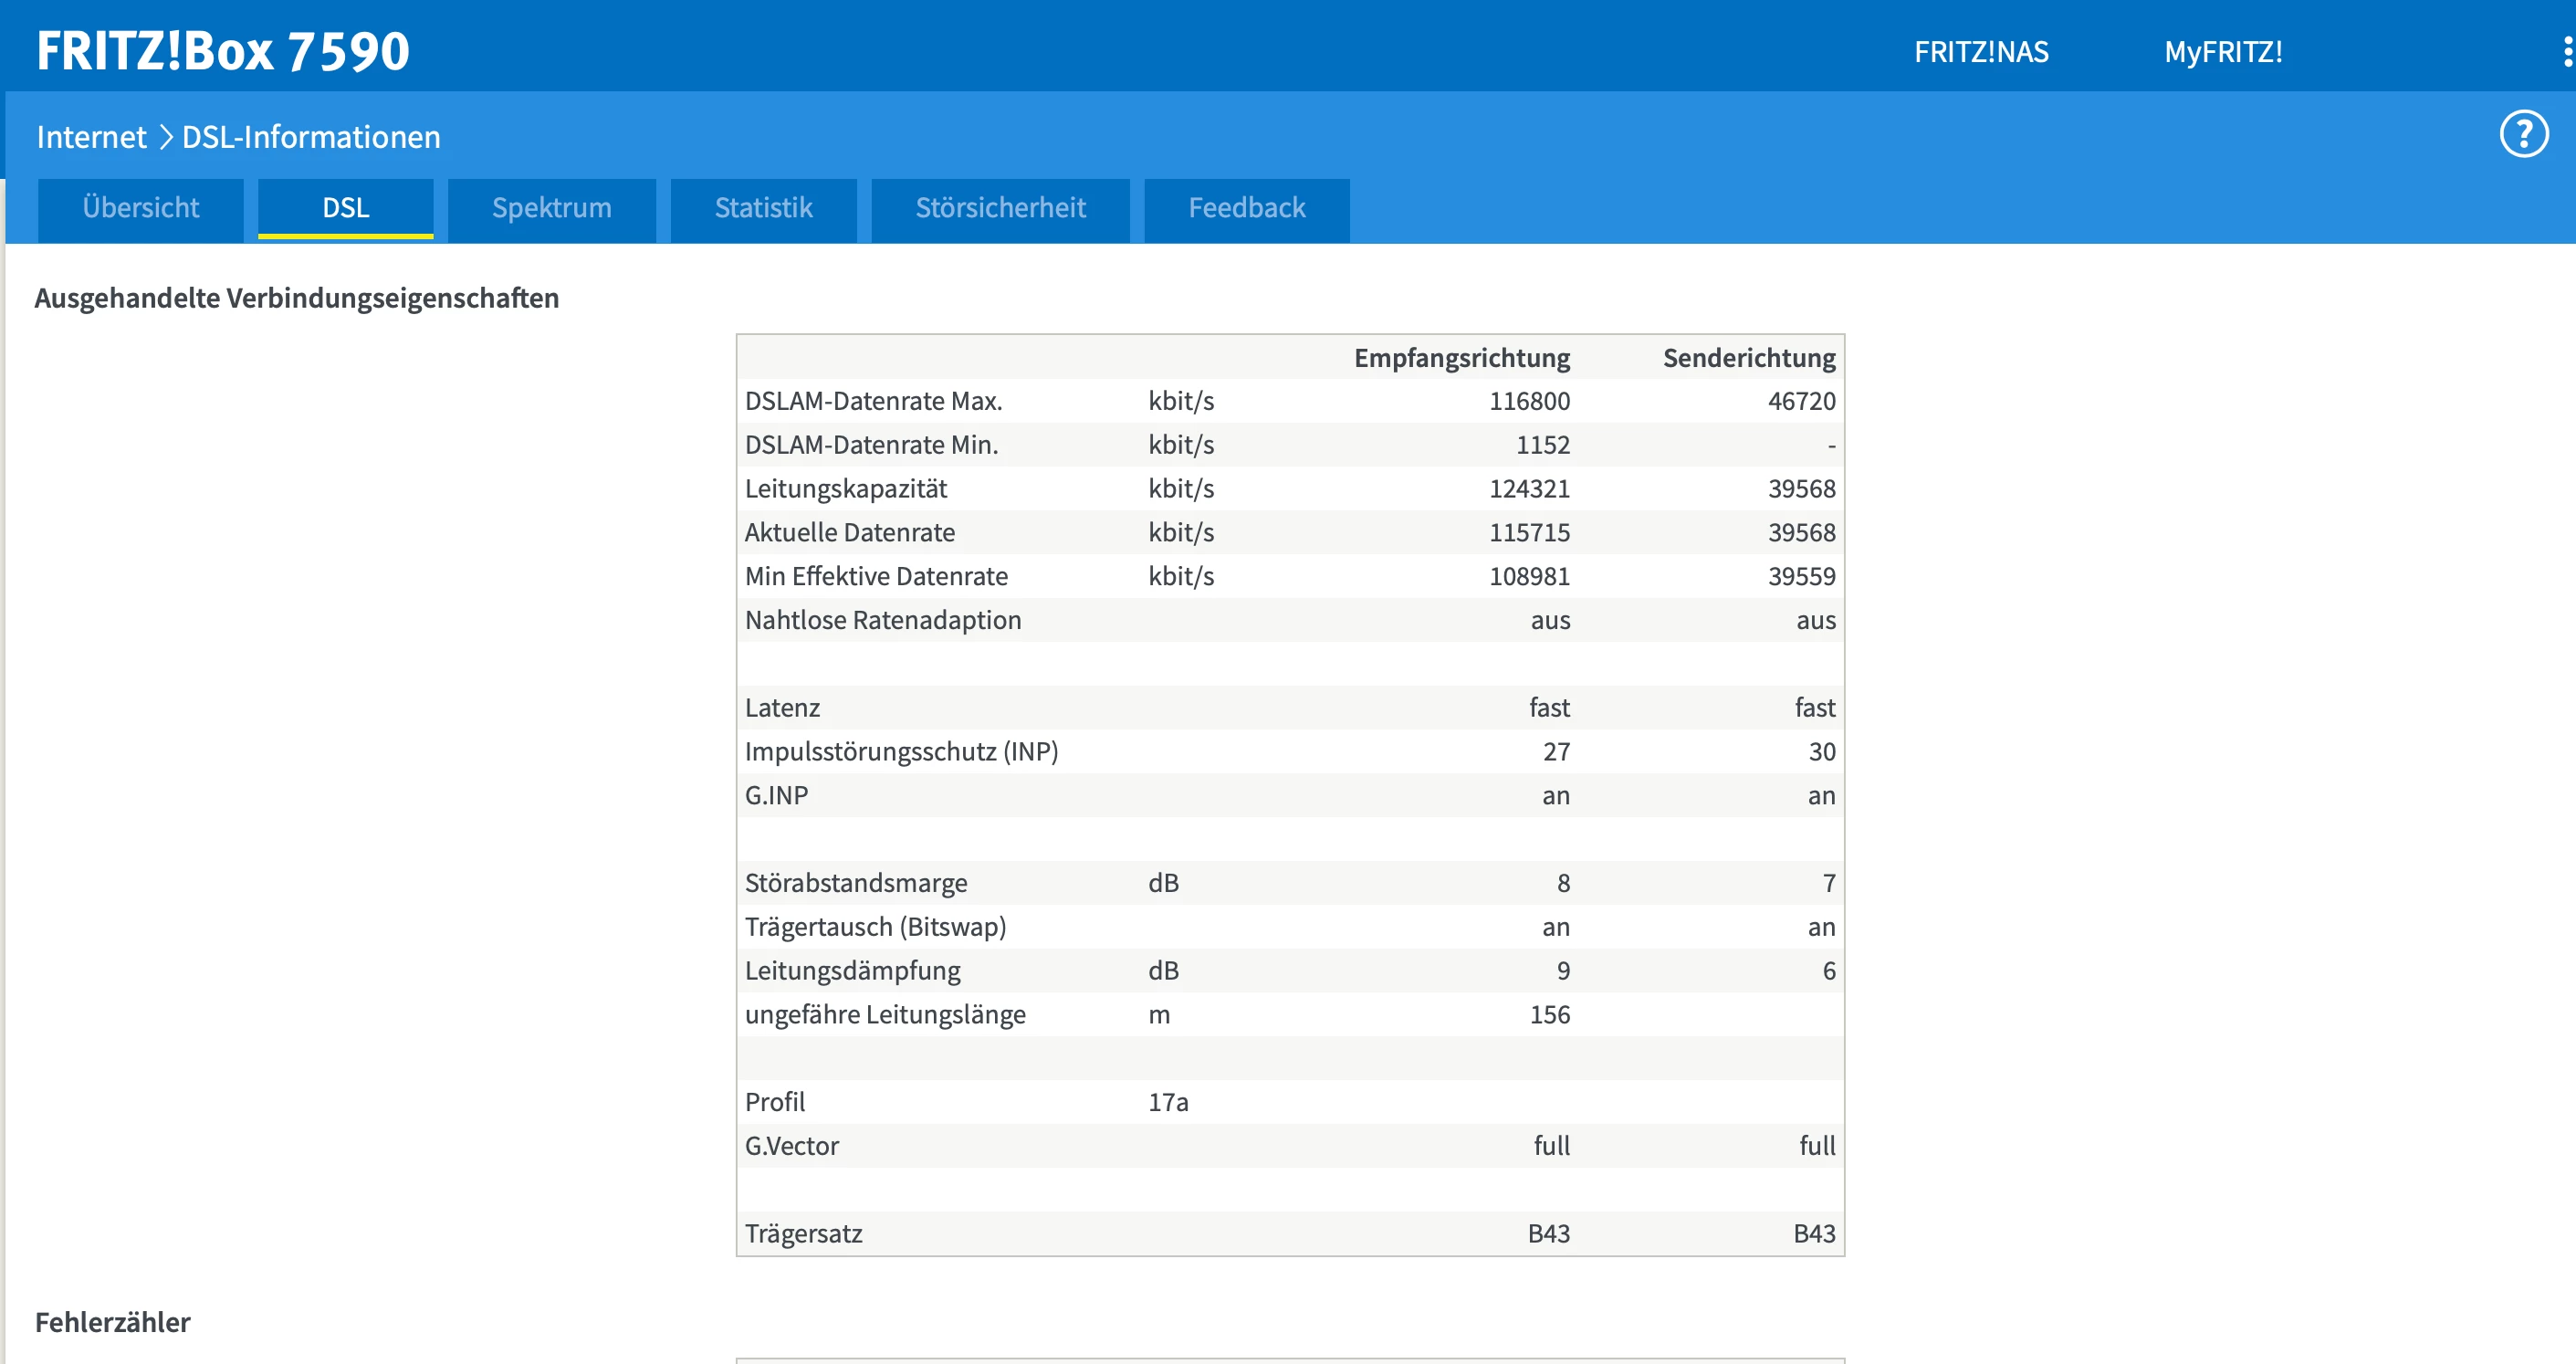The height and width of the screenshot is (1364, 2576).
Task: Open the MyFRITZ! header link
Action: [x=2222, y=52]
